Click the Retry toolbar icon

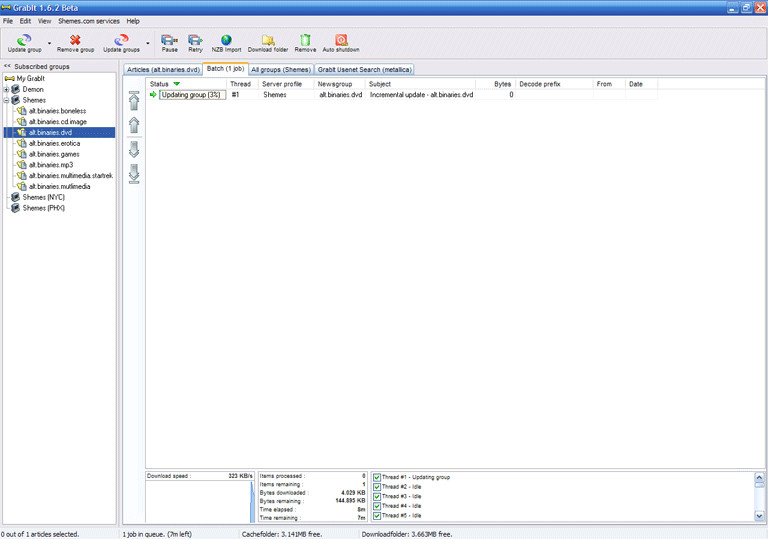click(195, 40)
